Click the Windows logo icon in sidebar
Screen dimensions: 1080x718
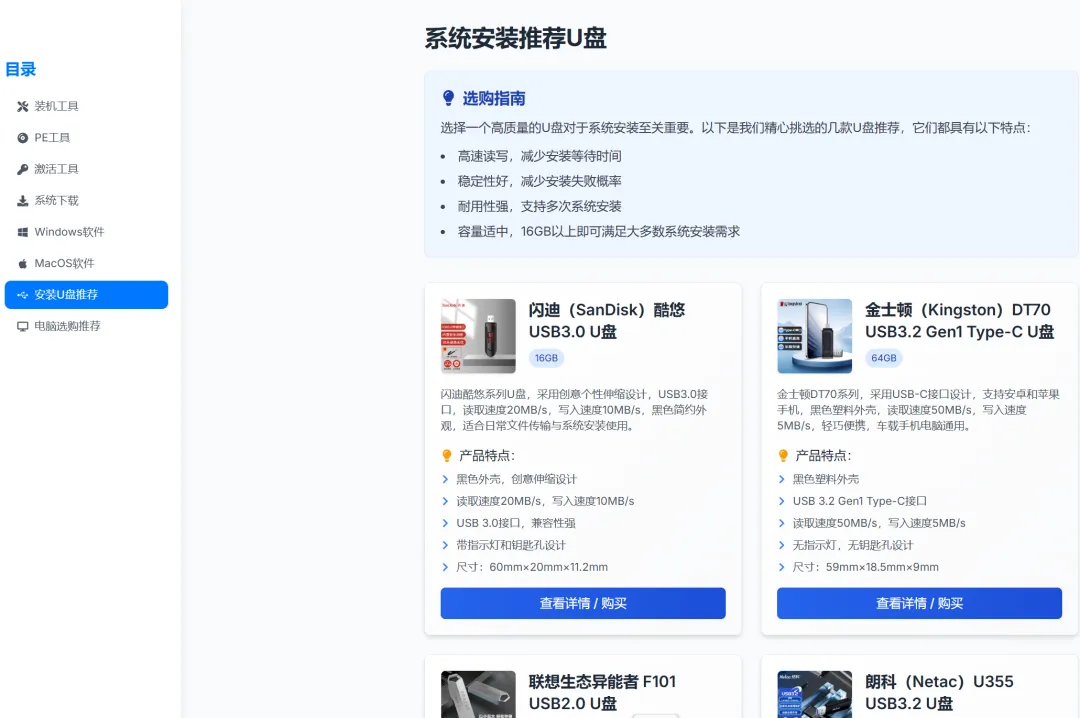click(23, 232)
